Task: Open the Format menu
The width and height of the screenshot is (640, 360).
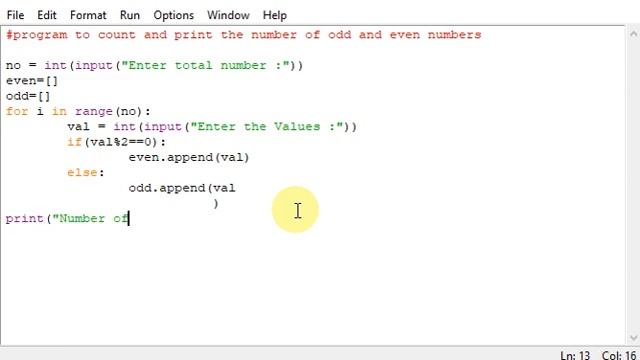Action: (x=88, y=15)
